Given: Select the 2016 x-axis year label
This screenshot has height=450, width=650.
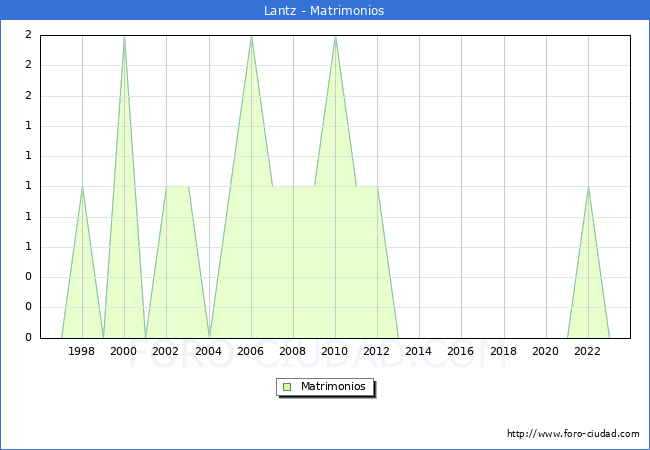Looking at the screenshot, I should (461, 351).
